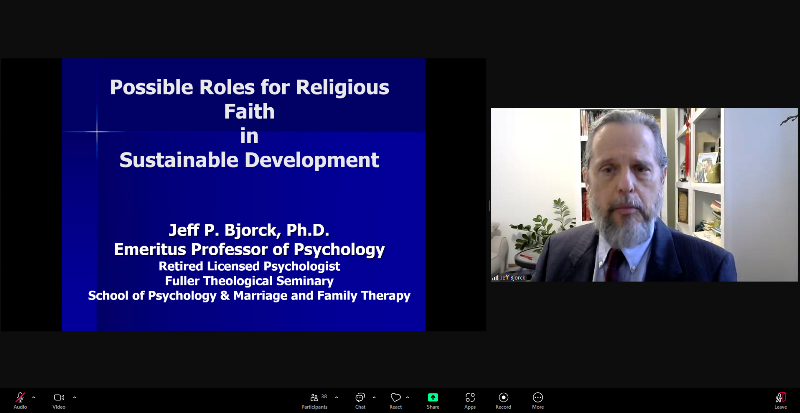
Task: Expand caret beside Chat
Action: pyautogui.click(x=374, y=397)
